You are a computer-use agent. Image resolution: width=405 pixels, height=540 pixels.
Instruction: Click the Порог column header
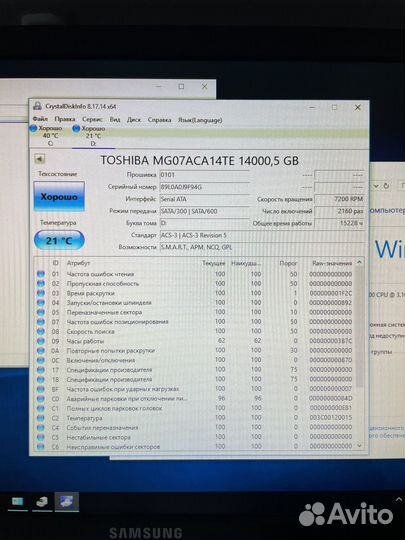(288, 263)
